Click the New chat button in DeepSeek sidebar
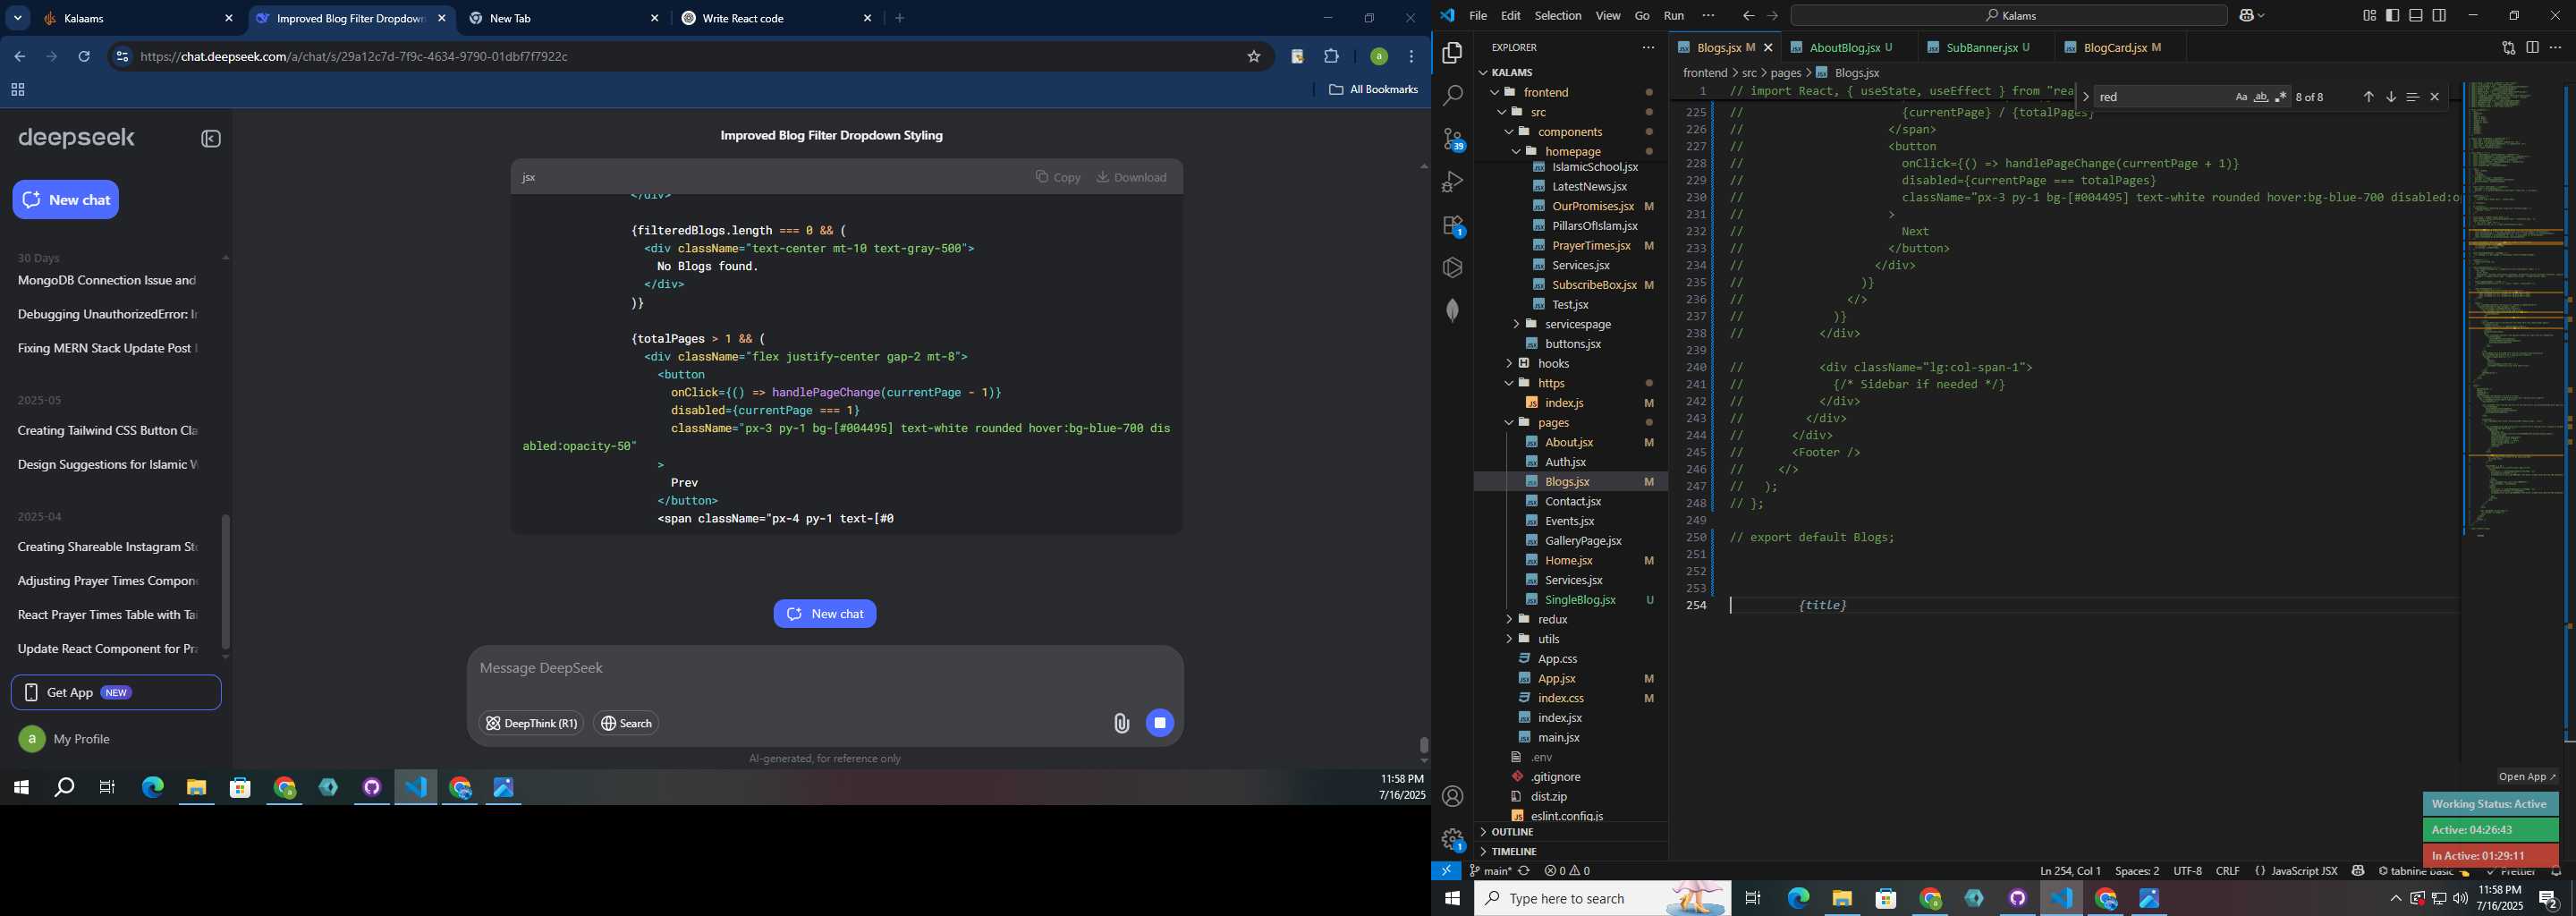 coord(66,200)
